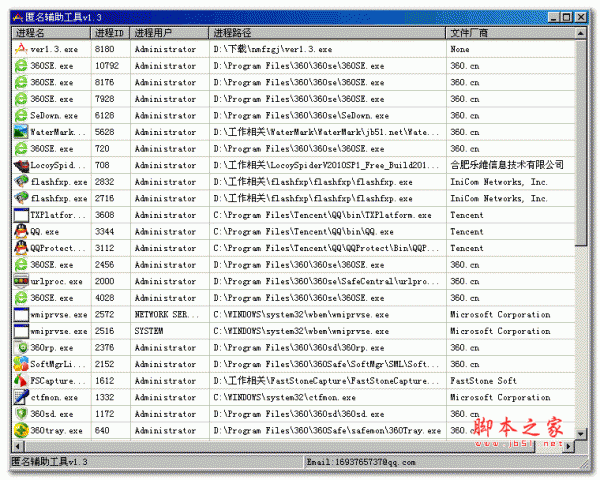The height and width of the screenshot is (480, 600).
Task: Click the 360SE.exe icon with ID 10792
Action: pyautogui.click(x=21, y=66)
